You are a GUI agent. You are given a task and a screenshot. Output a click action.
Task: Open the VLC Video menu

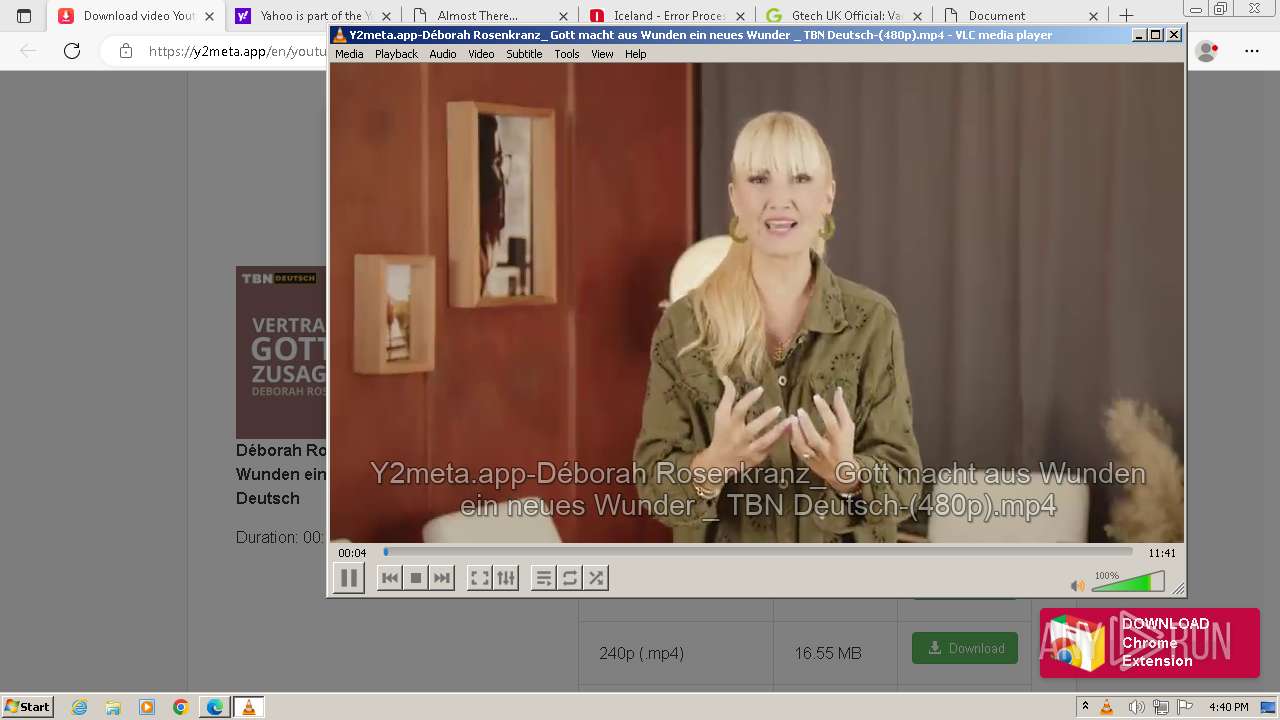(481, 54)
